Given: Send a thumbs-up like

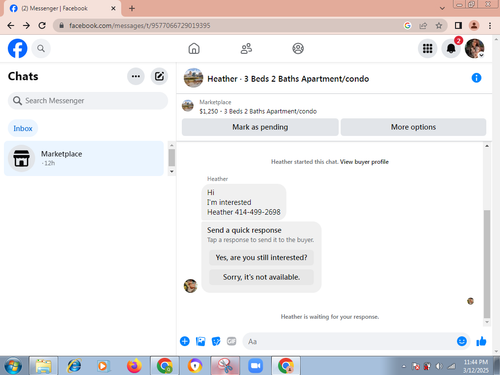Looking at the screenshot, I should tap(481, 341).
